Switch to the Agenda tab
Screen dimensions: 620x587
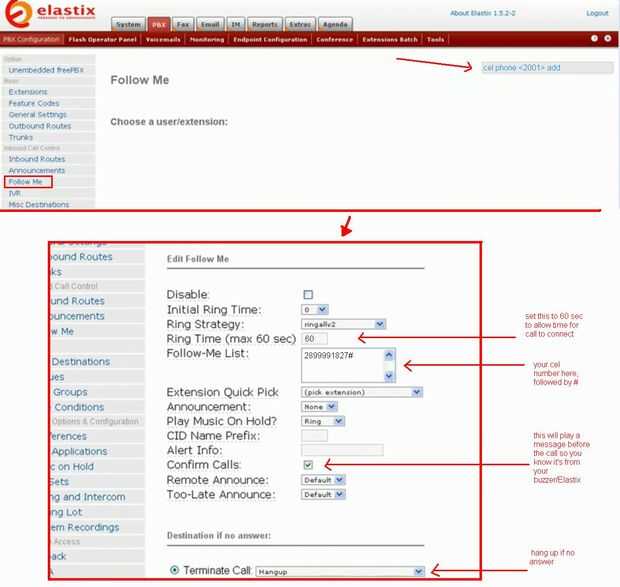[335, 24]
